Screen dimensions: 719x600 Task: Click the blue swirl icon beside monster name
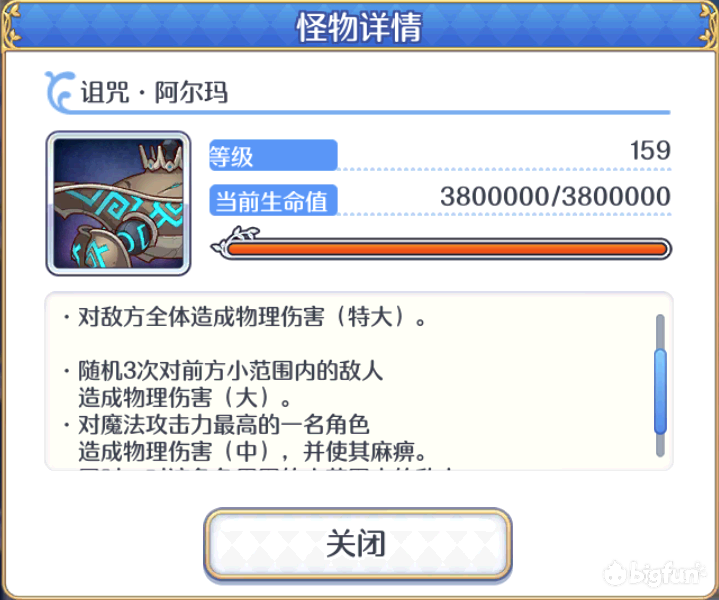click(x=60, y=91)
